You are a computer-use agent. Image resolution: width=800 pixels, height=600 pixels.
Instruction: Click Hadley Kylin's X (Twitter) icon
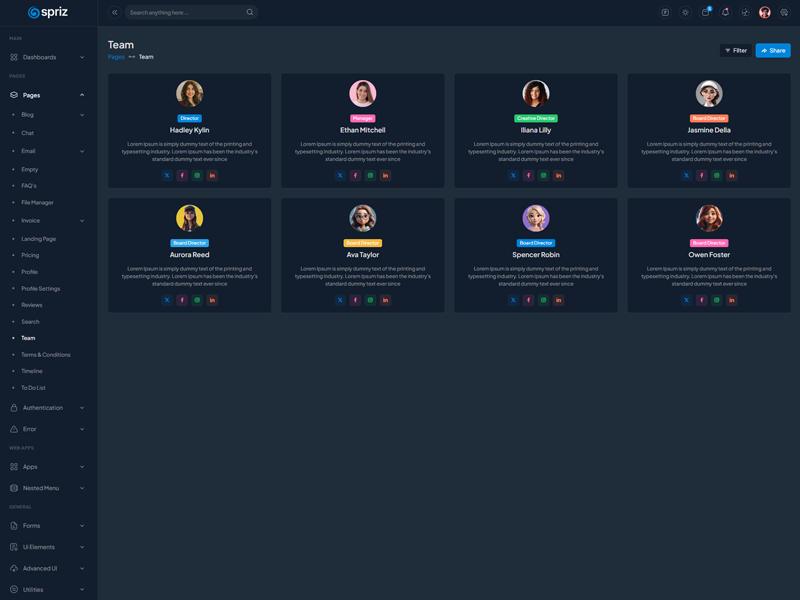[x=167, y=175]
